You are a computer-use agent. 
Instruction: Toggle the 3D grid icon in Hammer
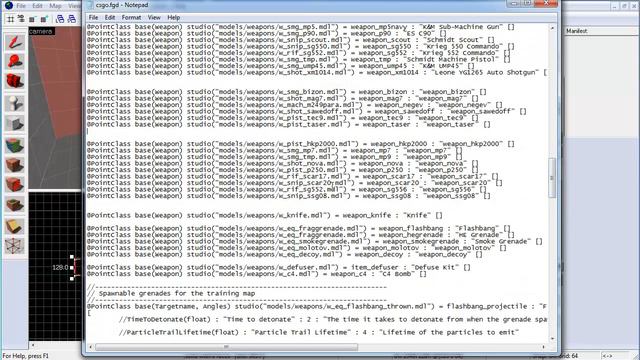21,19
